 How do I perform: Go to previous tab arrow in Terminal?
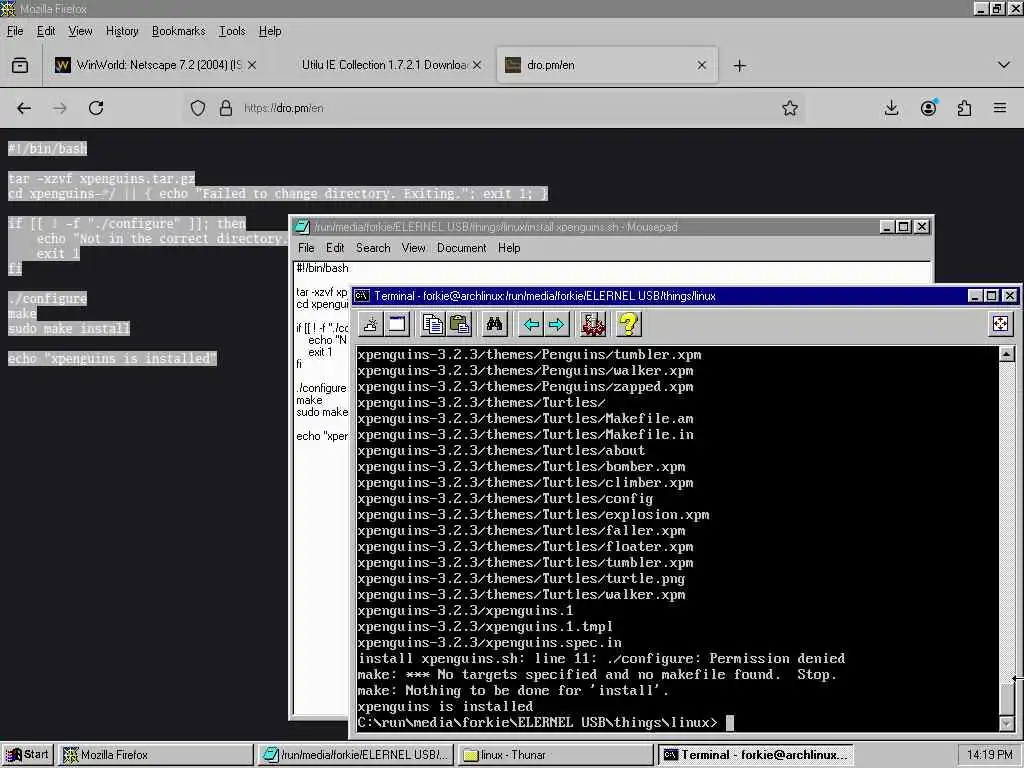pyautogui.click(x=531, y=324)
